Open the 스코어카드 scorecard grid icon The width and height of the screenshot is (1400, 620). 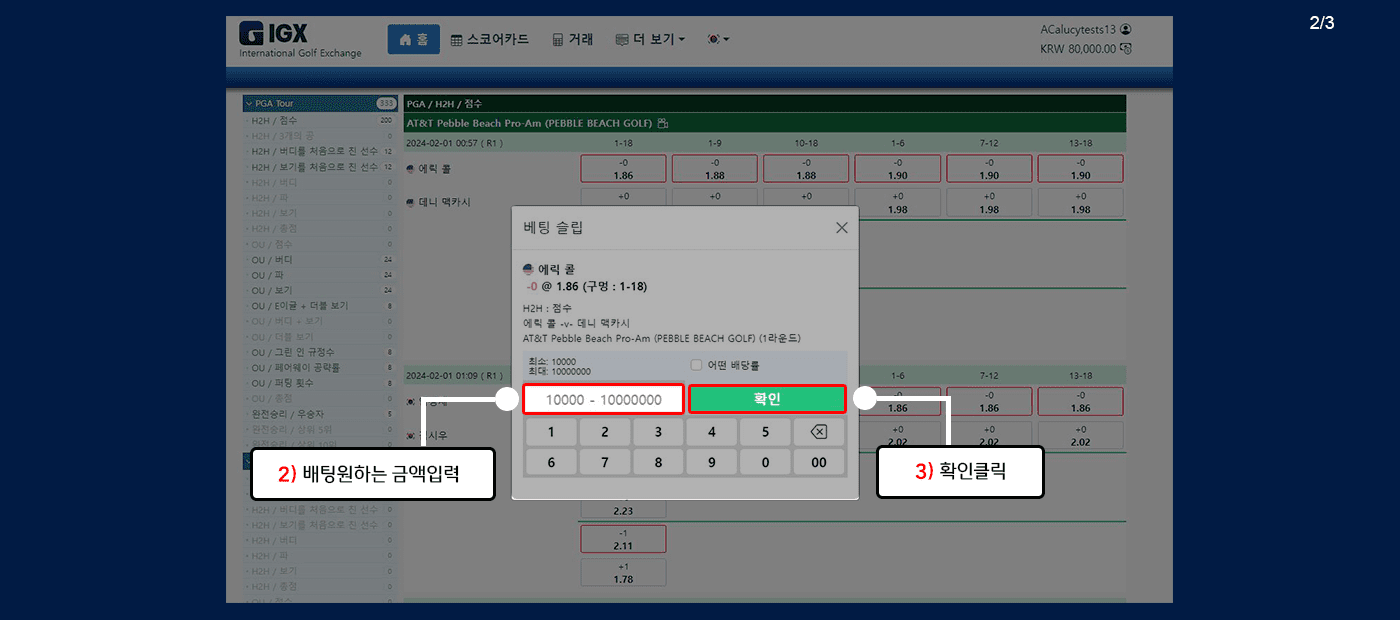point(457,40)
